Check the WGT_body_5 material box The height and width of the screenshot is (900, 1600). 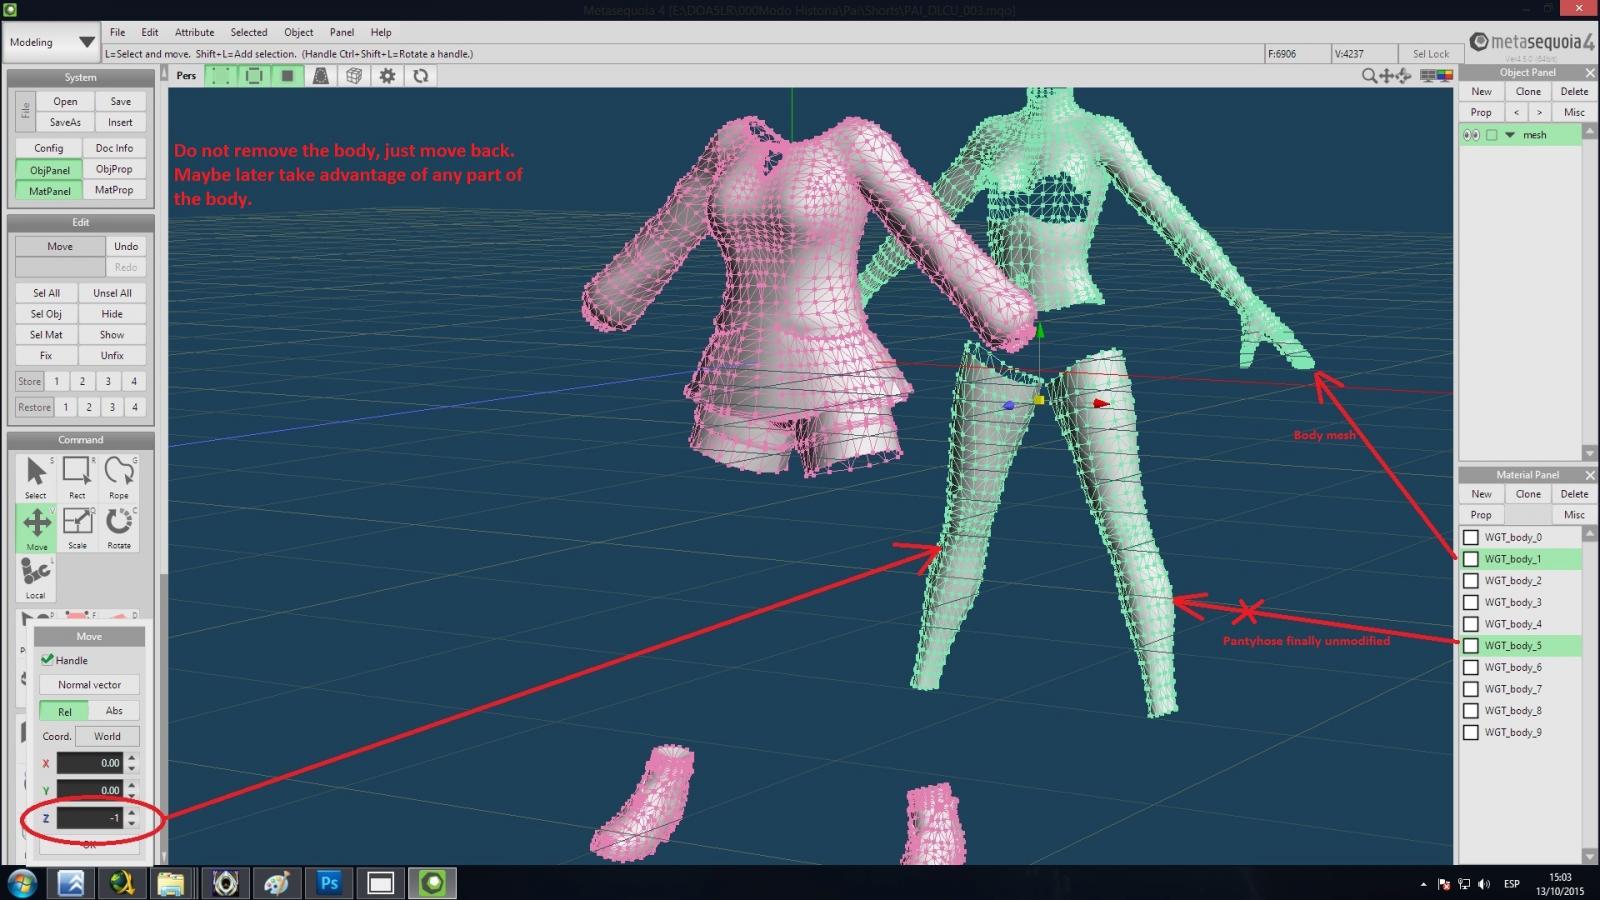[1471, 646]
